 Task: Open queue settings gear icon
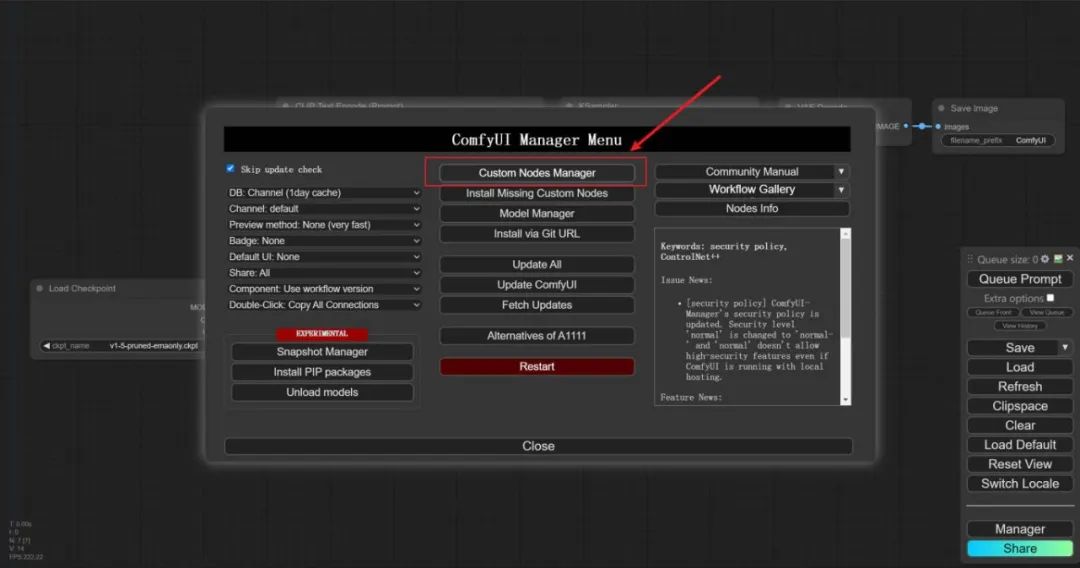(1045, 259)
